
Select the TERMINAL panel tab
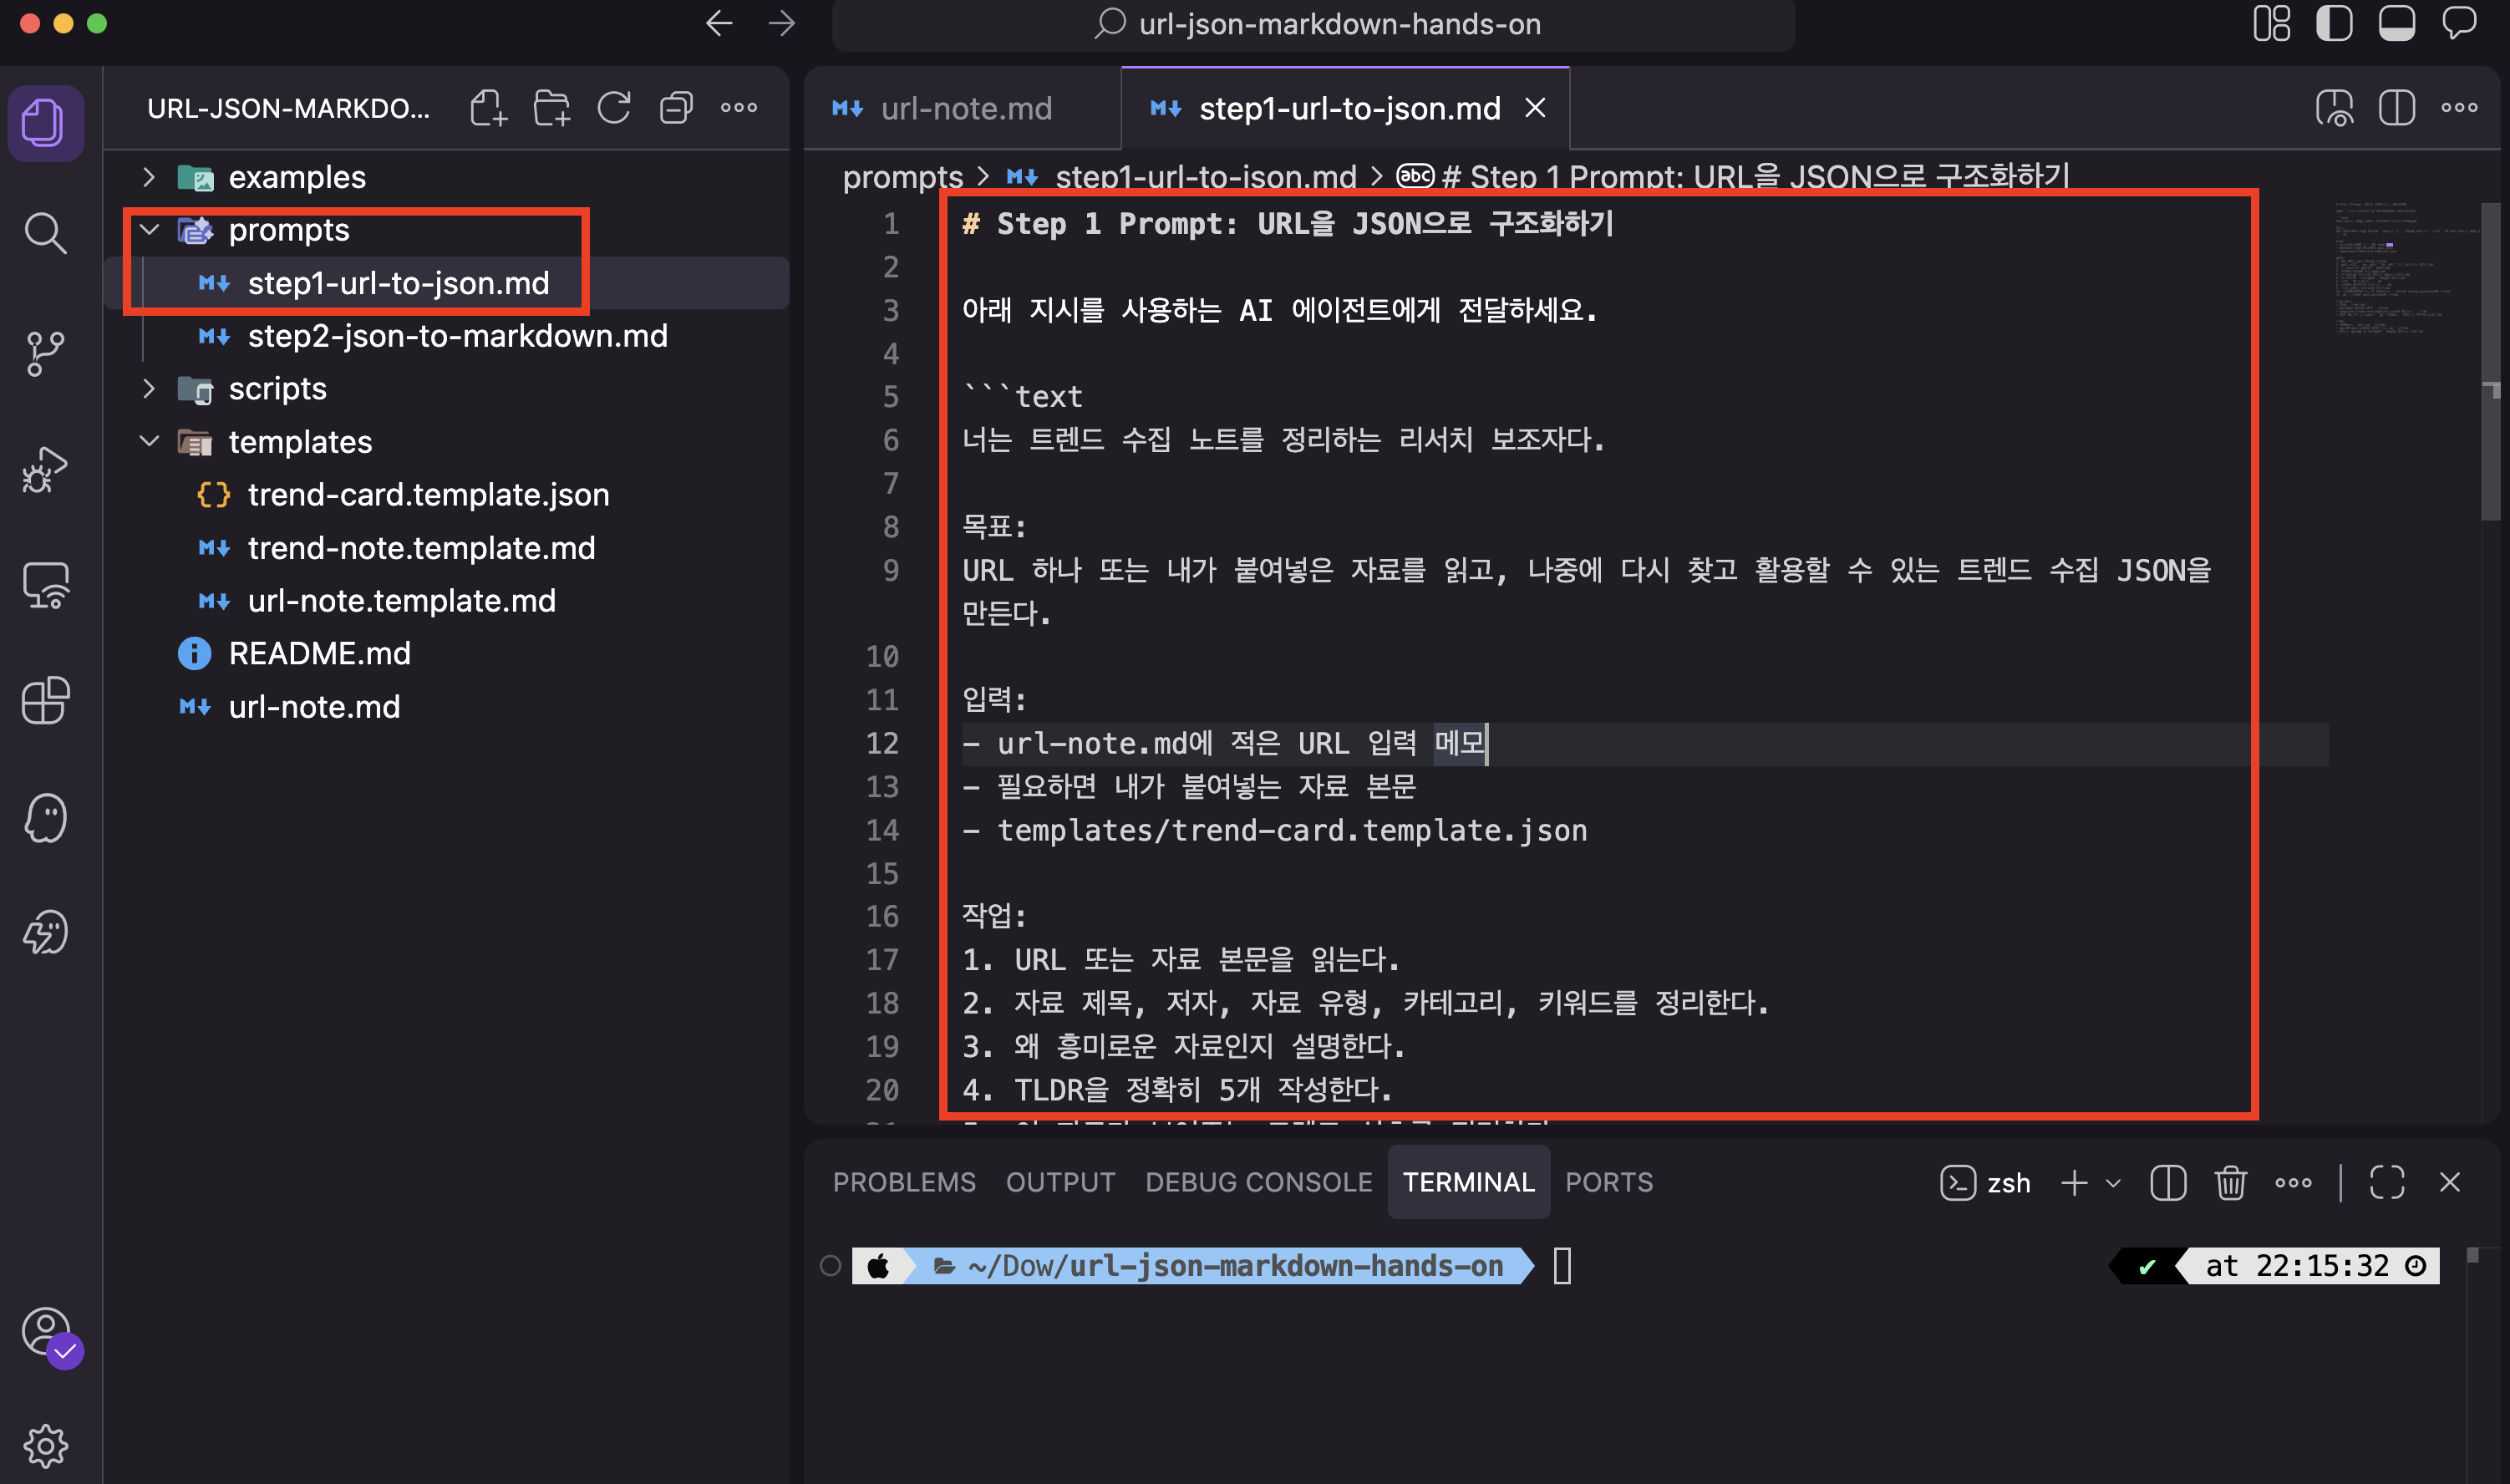pos(1468,1182)
